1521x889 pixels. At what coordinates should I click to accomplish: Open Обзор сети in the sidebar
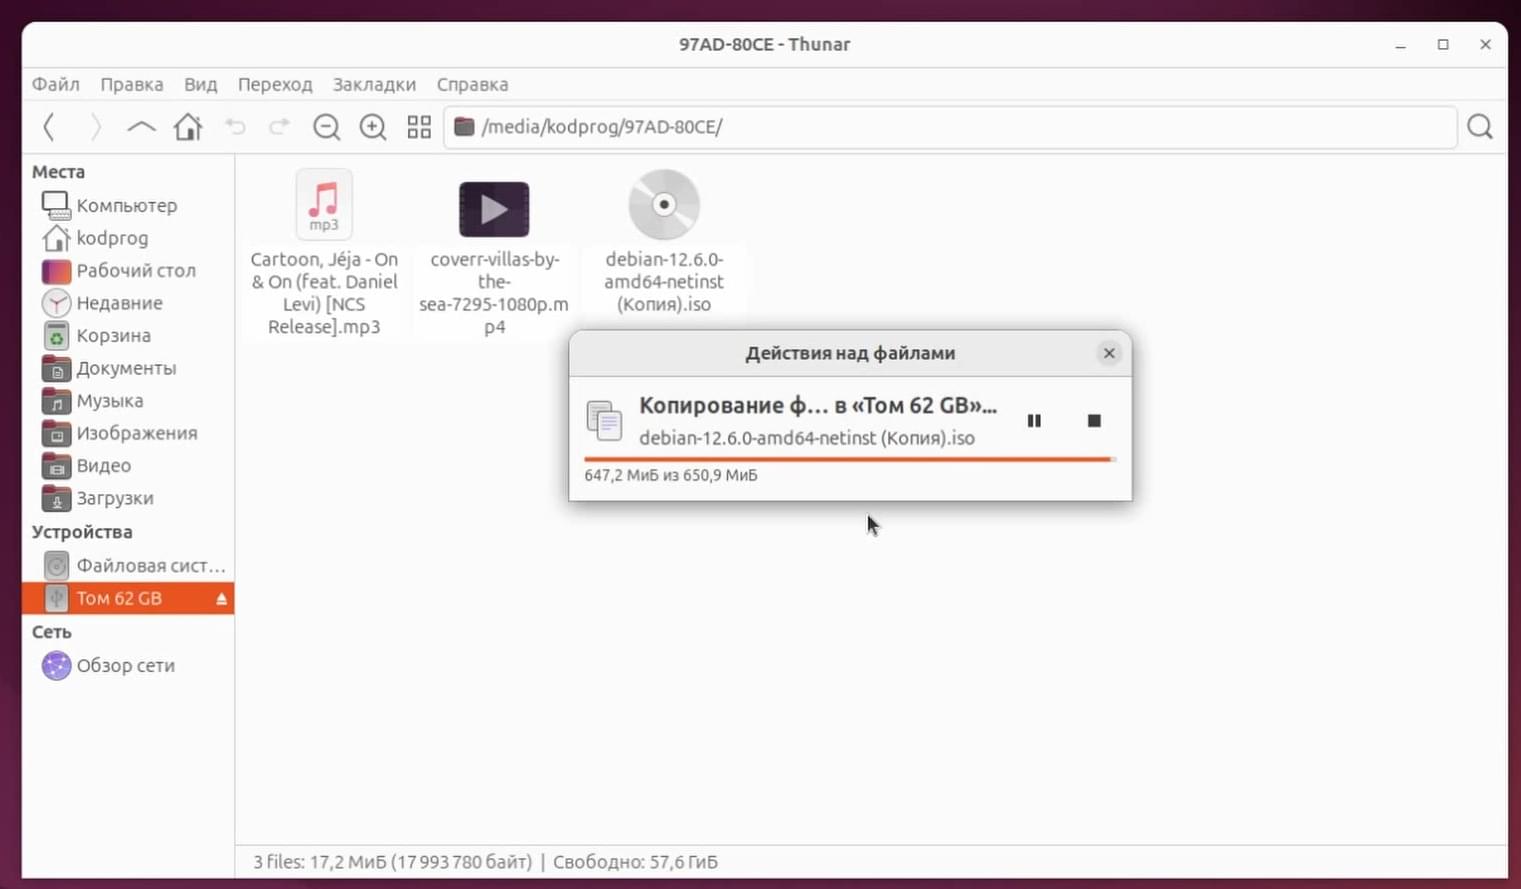(128, 666)
